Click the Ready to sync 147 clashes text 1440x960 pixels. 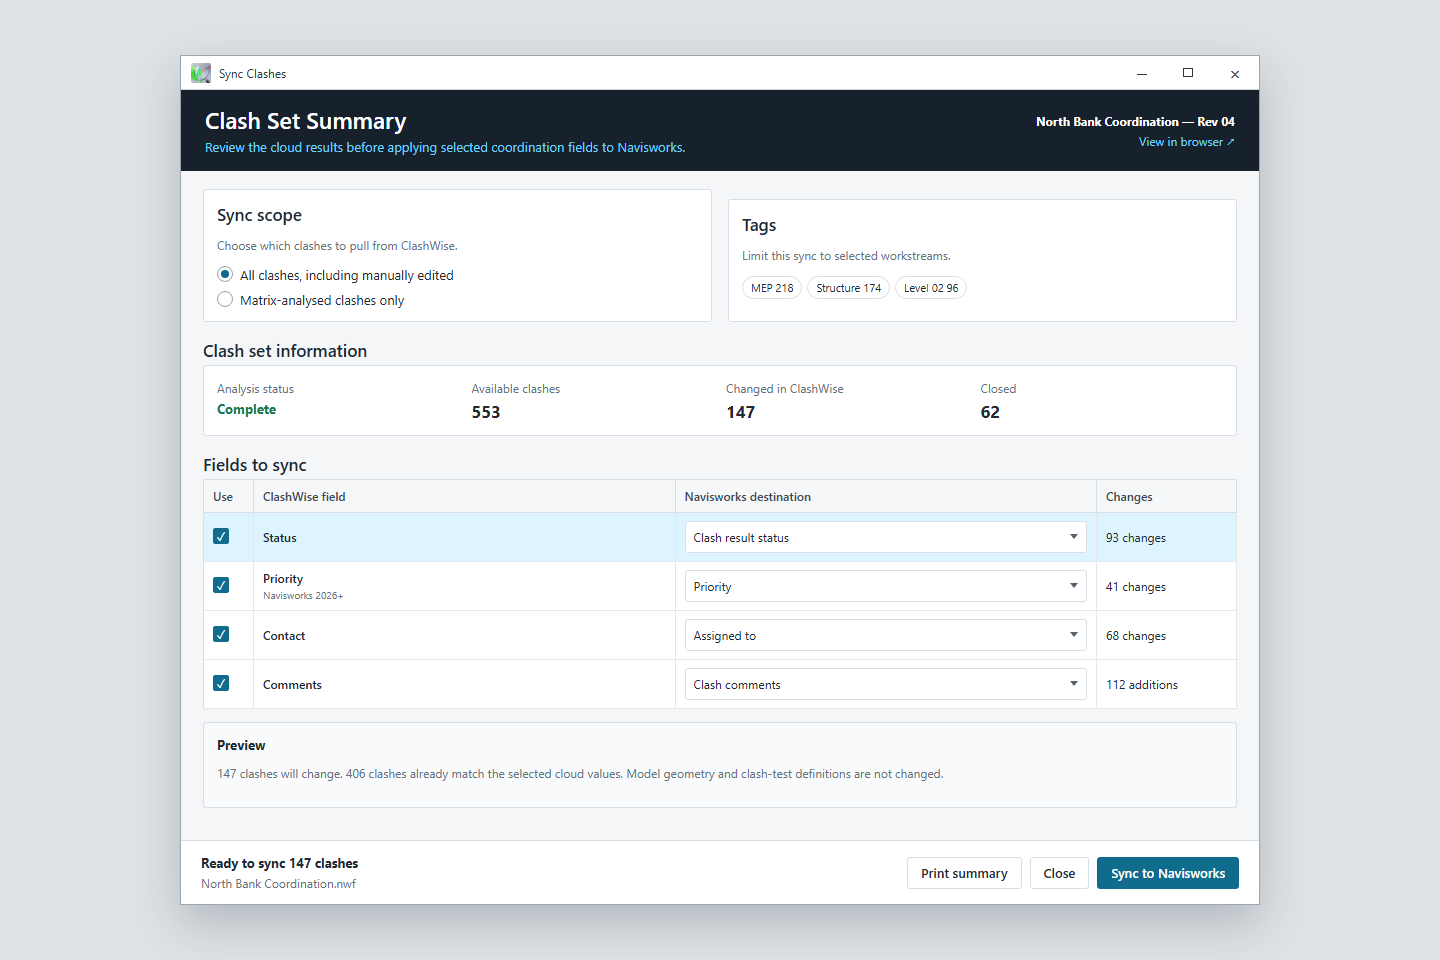pyautogui.click(x=279, y=863)
